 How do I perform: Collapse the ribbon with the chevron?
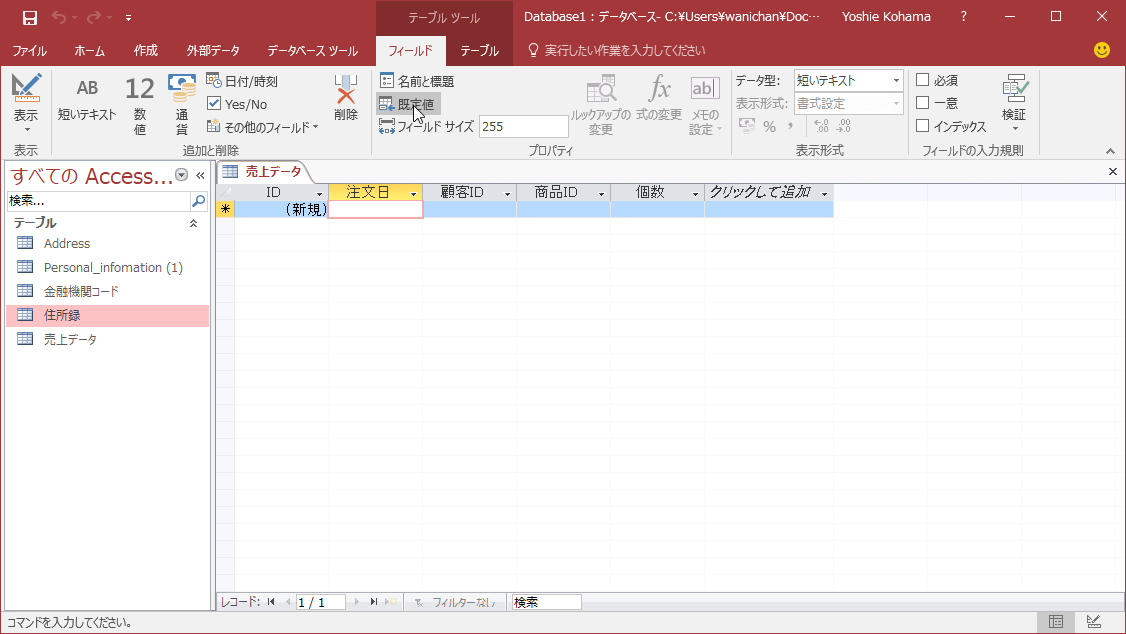(x=1110, y=151)
